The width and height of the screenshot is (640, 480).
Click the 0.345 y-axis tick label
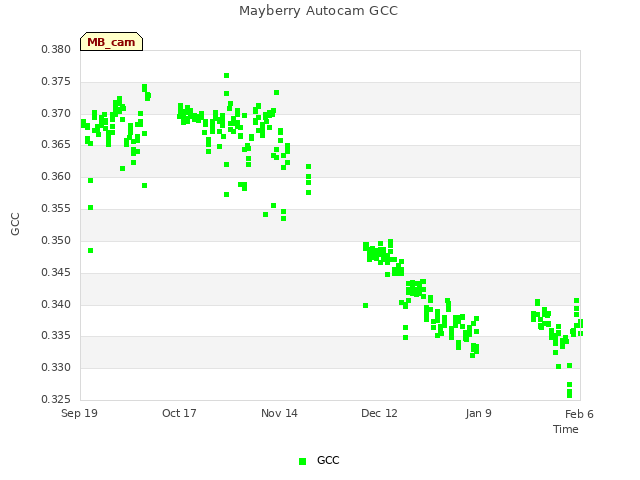coord(56,272)
